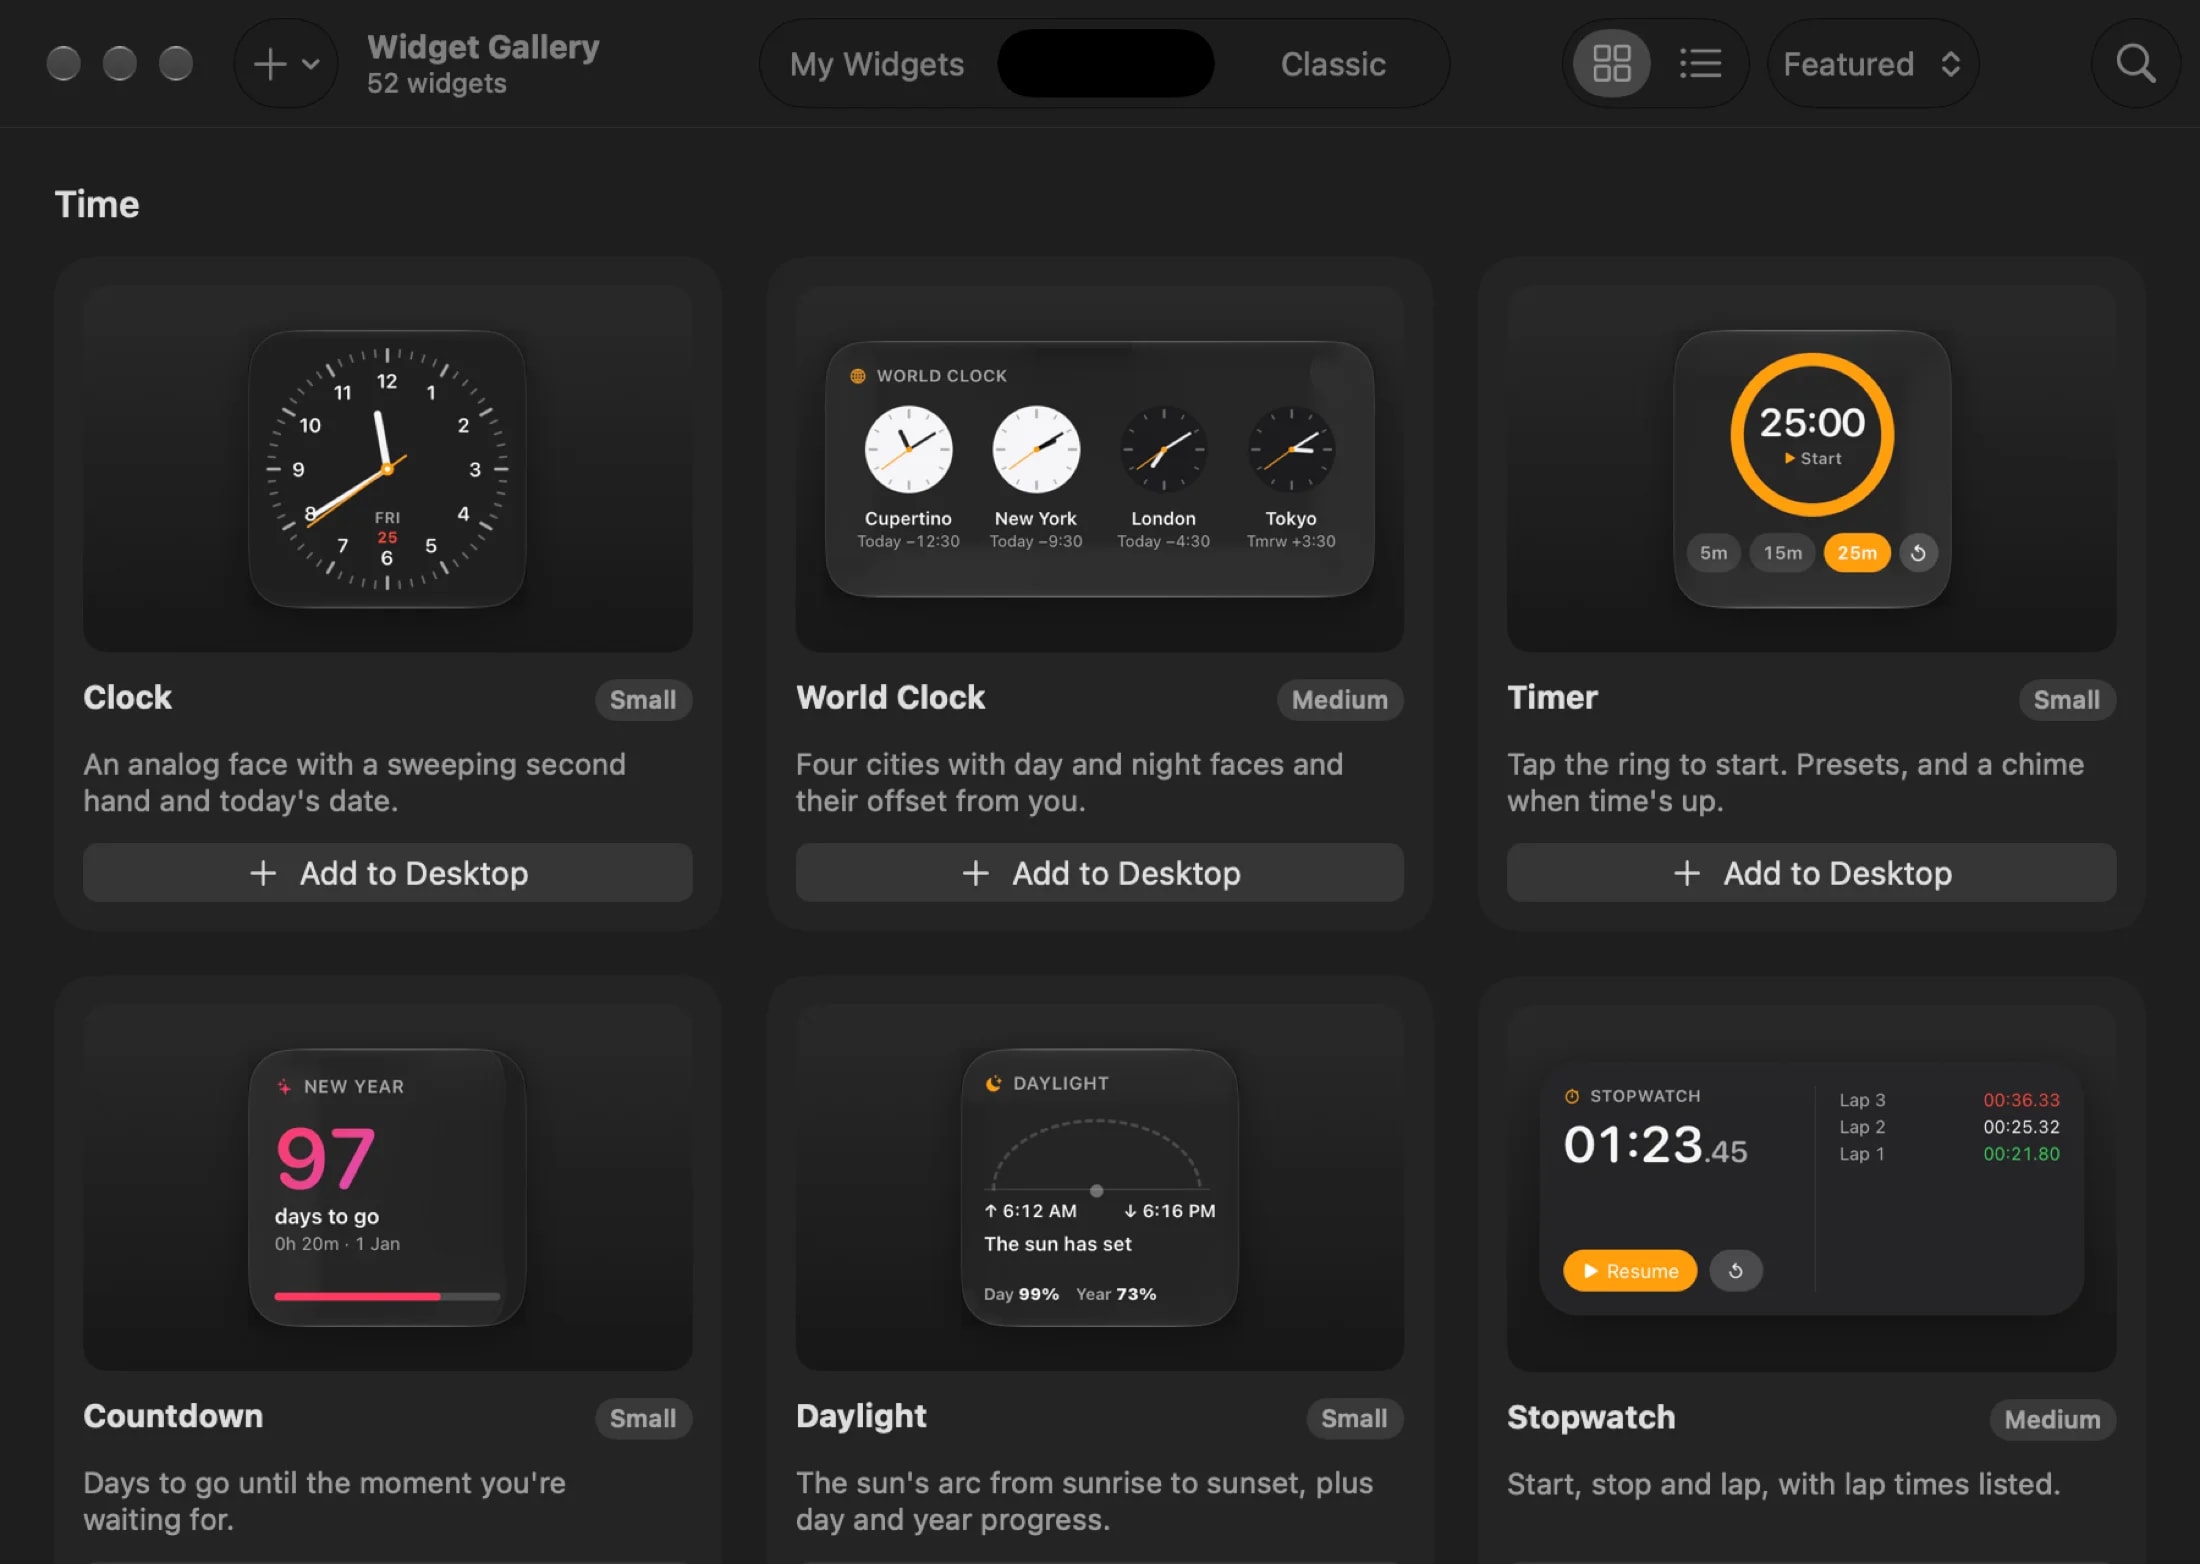Click 'Today −12:30' under Cupertino

(x=908, y=541)
